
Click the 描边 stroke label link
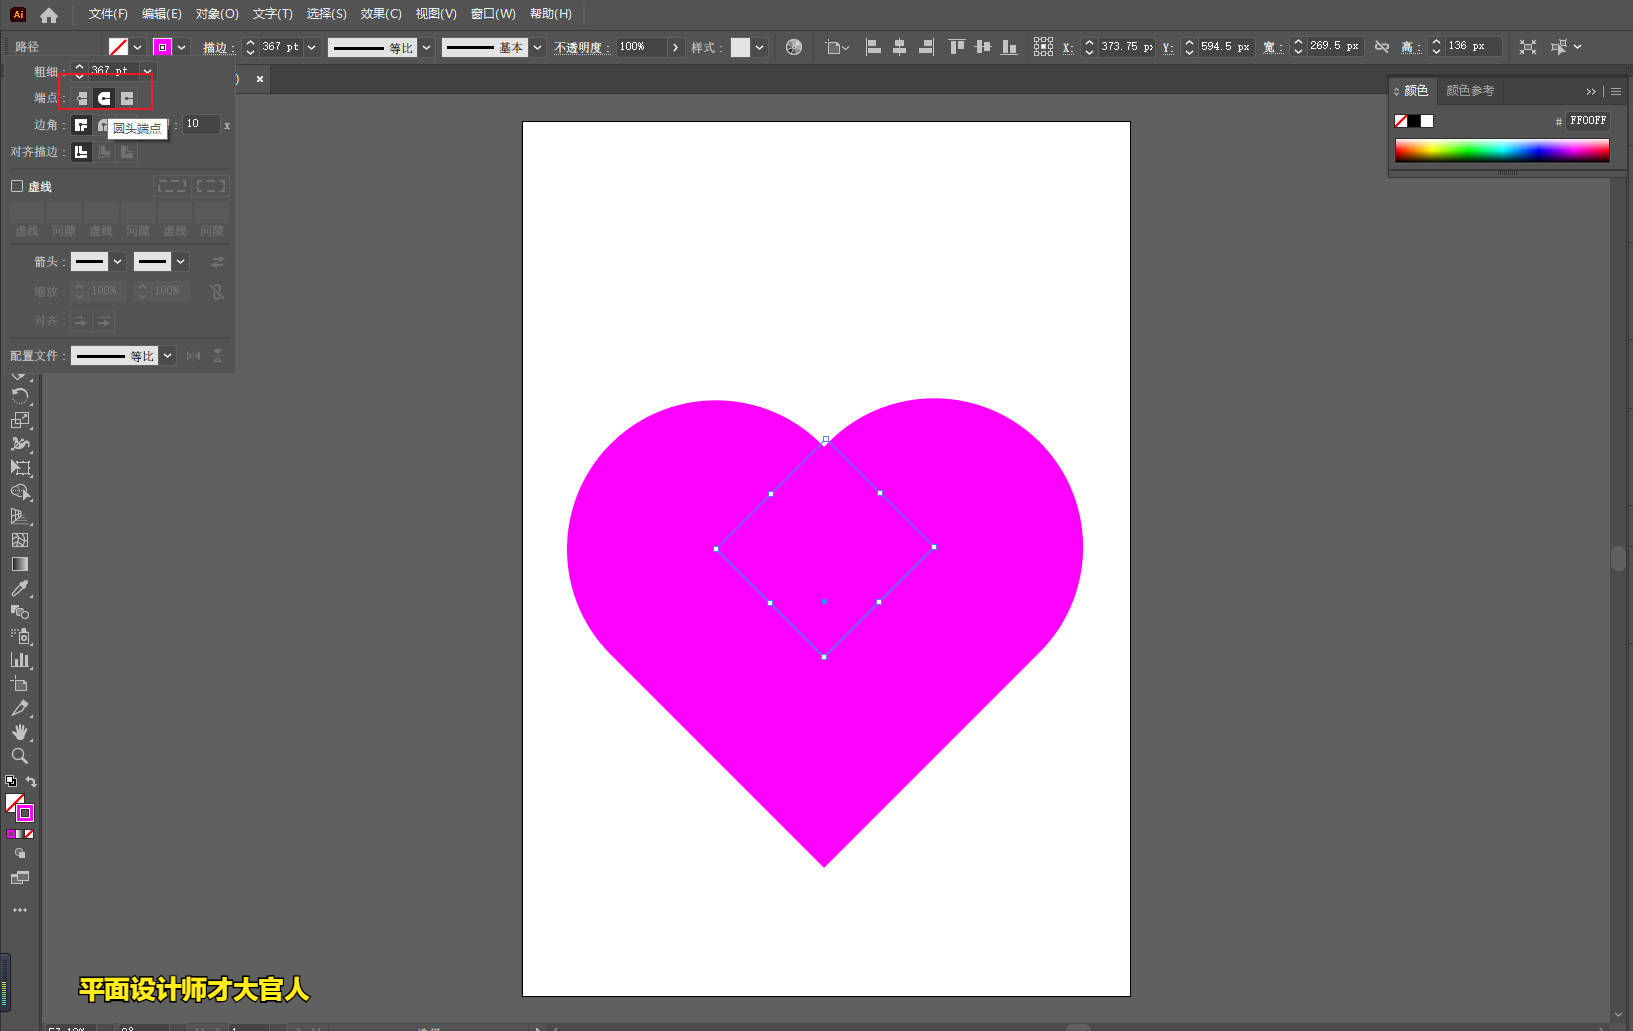[216, 47]
